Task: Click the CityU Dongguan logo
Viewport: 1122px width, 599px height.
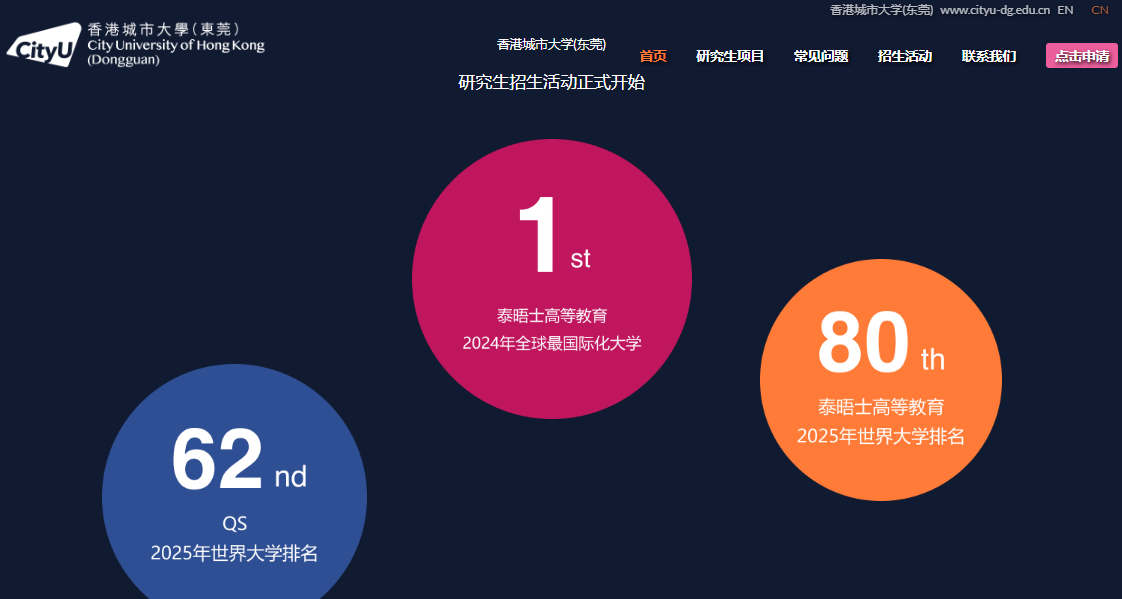Action: [x=135, y=44]
